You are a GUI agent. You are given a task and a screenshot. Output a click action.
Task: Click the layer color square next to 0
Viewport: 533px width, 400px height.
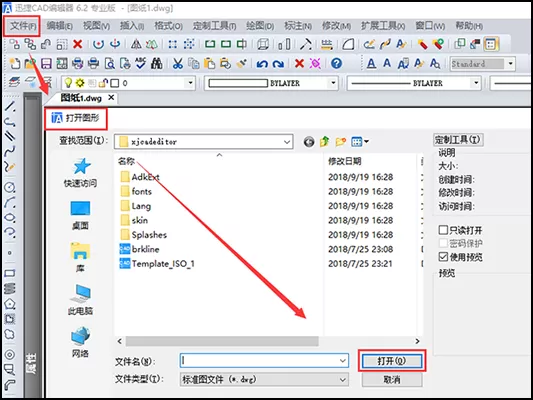click(115, 83)
